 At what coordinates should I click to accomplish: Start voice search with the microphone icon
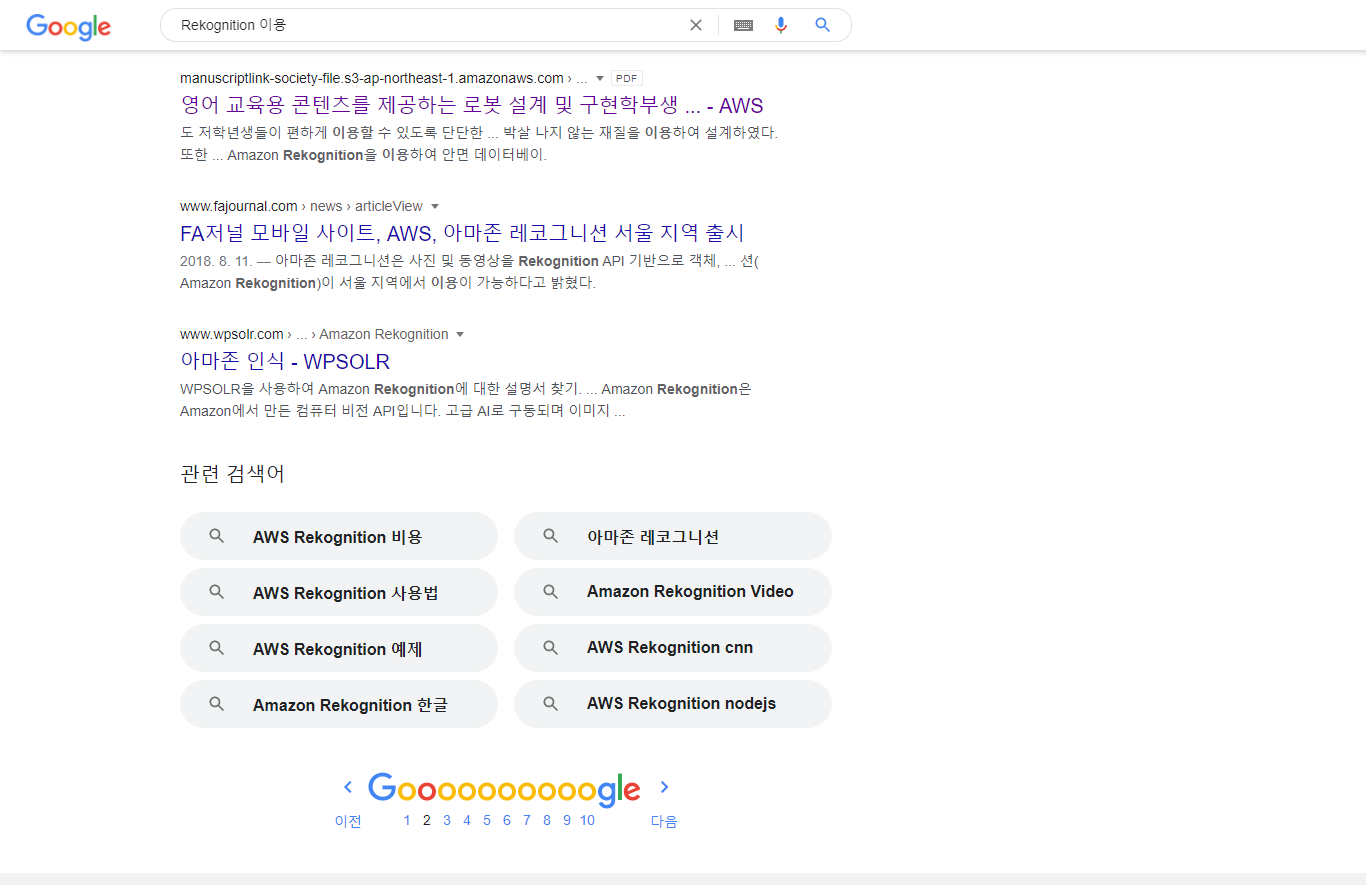coord(781,25)
